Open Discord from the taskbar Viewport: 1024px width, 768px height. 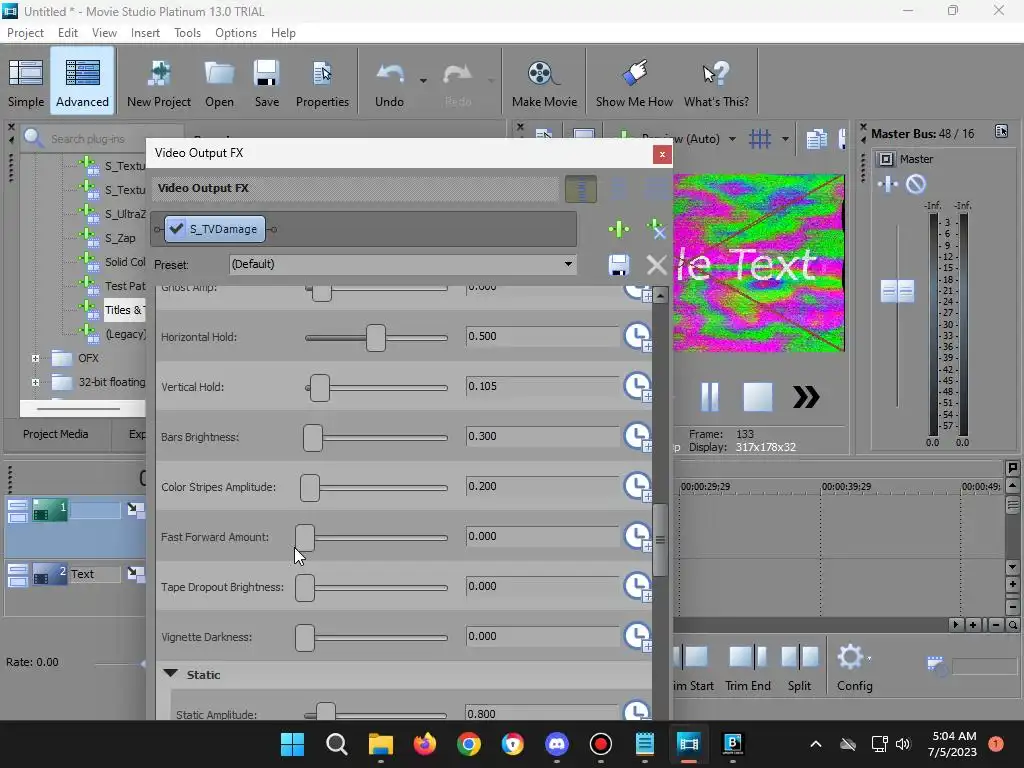tap(556, 744)
